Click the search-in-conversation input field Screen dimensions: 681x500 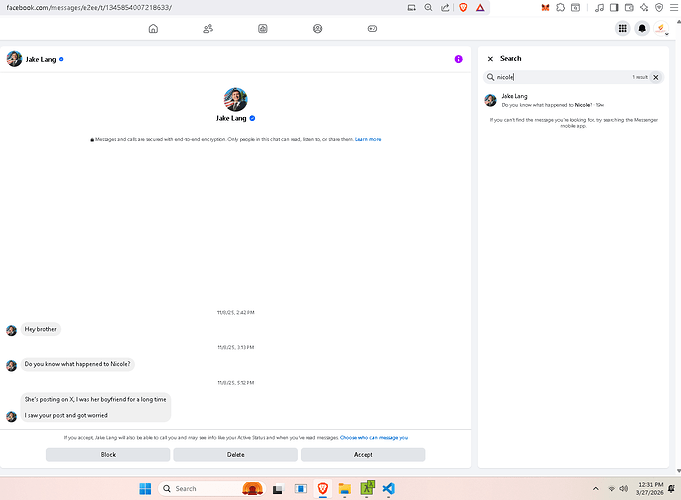(x=560, y=77)
